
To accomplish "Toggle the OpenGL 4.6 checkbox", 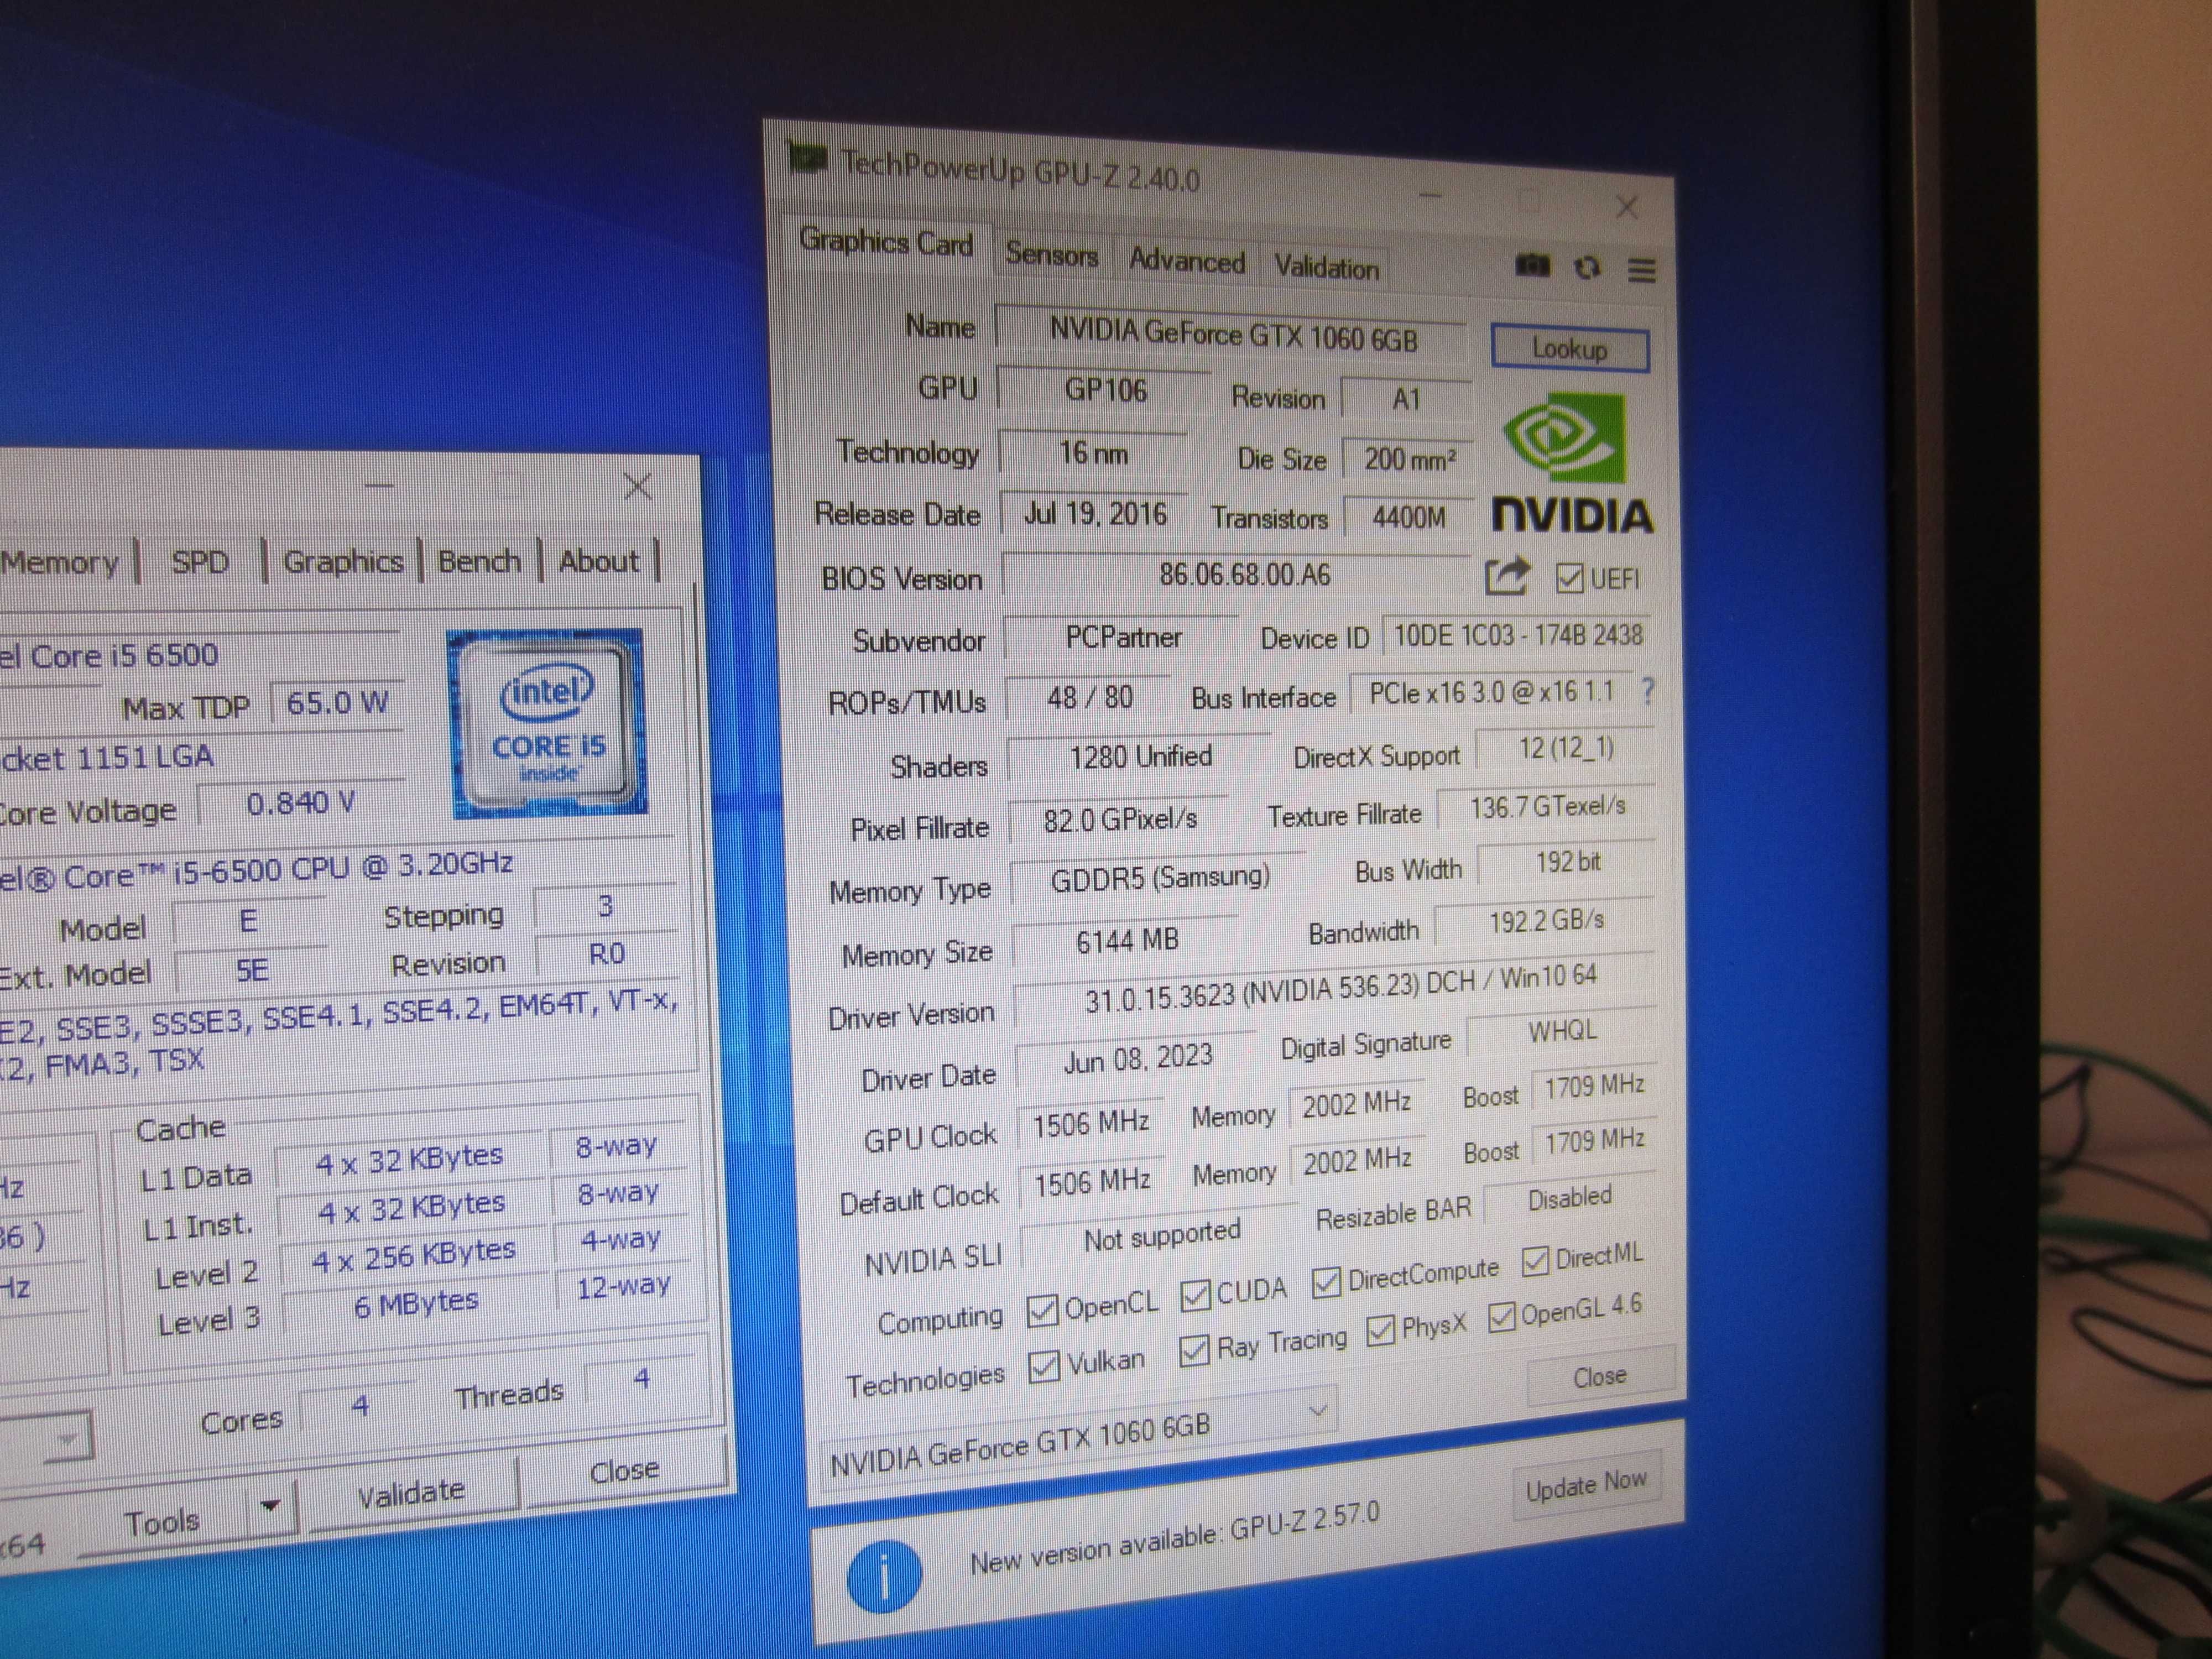I will (x=1501, y=1317).
